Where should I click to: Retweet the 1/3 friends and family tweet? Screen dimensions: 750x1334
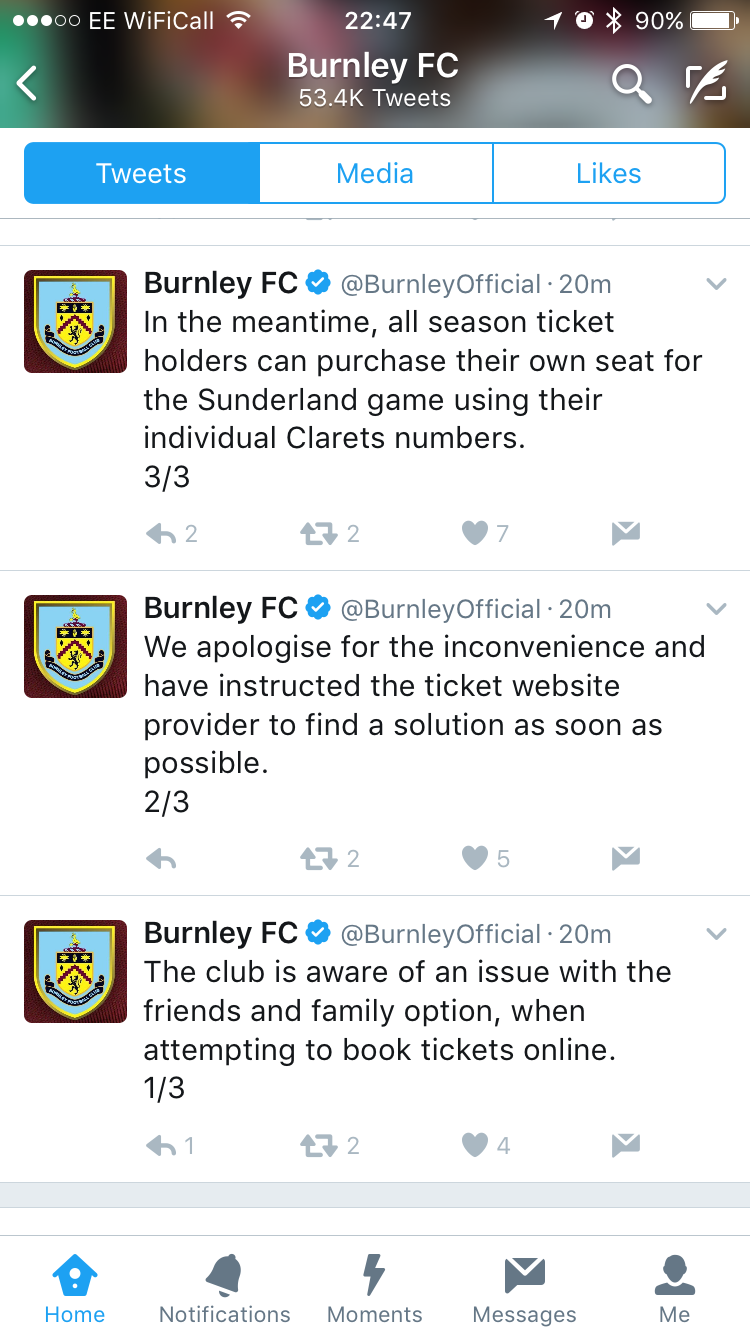pyautogui.click(x=318, y=1145)
